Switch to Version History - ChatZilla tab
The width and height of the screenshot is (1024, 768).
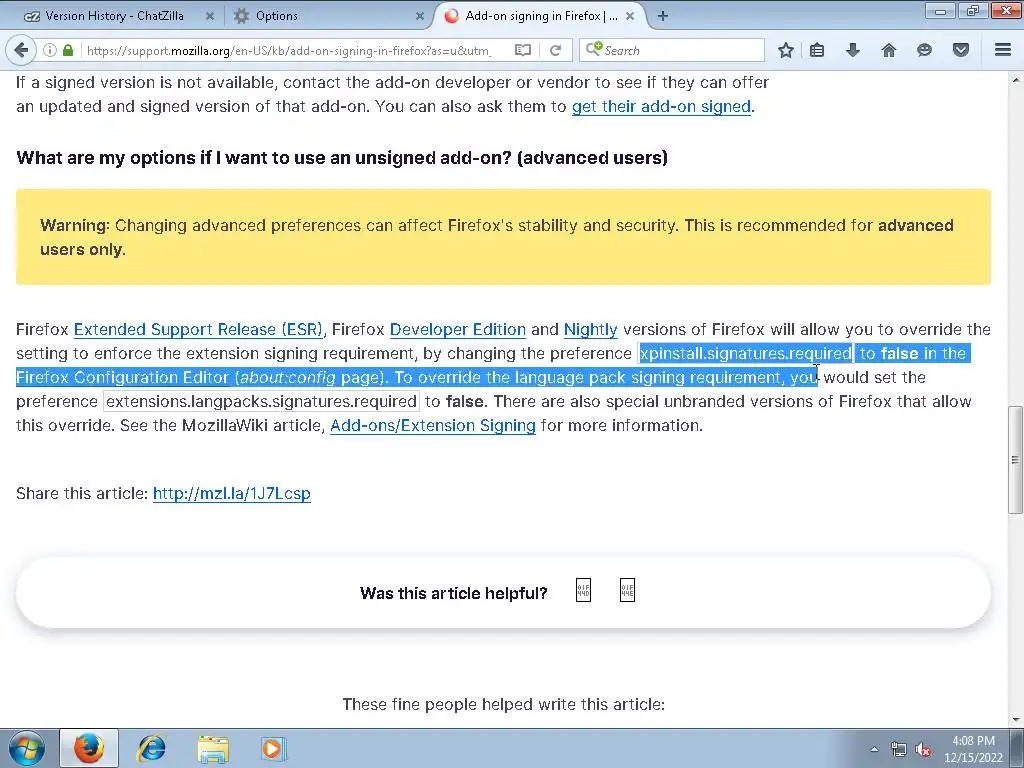tap(113, 16)
